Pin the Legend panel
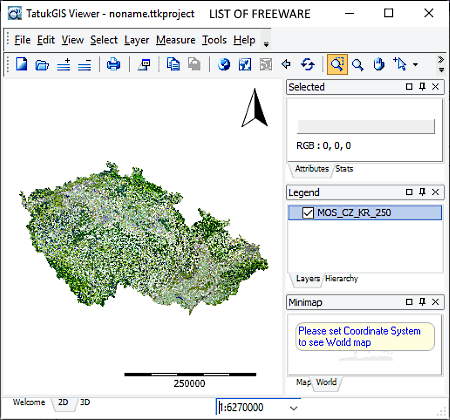Viewport: 450px width, 420px height. tap(422, 192)
